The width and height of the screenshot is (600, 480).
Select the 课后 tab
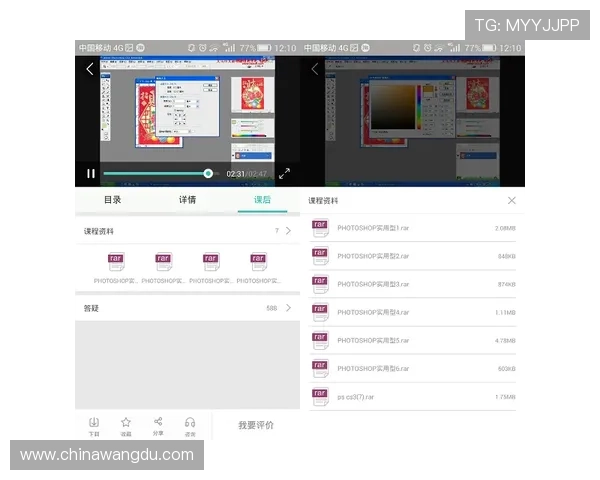coord(262,200)
